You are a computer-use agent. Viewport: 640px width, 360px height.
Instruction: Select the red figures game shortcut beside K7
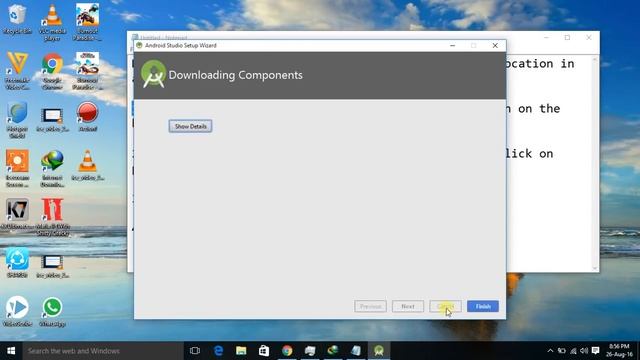click(x=52, y=217)
